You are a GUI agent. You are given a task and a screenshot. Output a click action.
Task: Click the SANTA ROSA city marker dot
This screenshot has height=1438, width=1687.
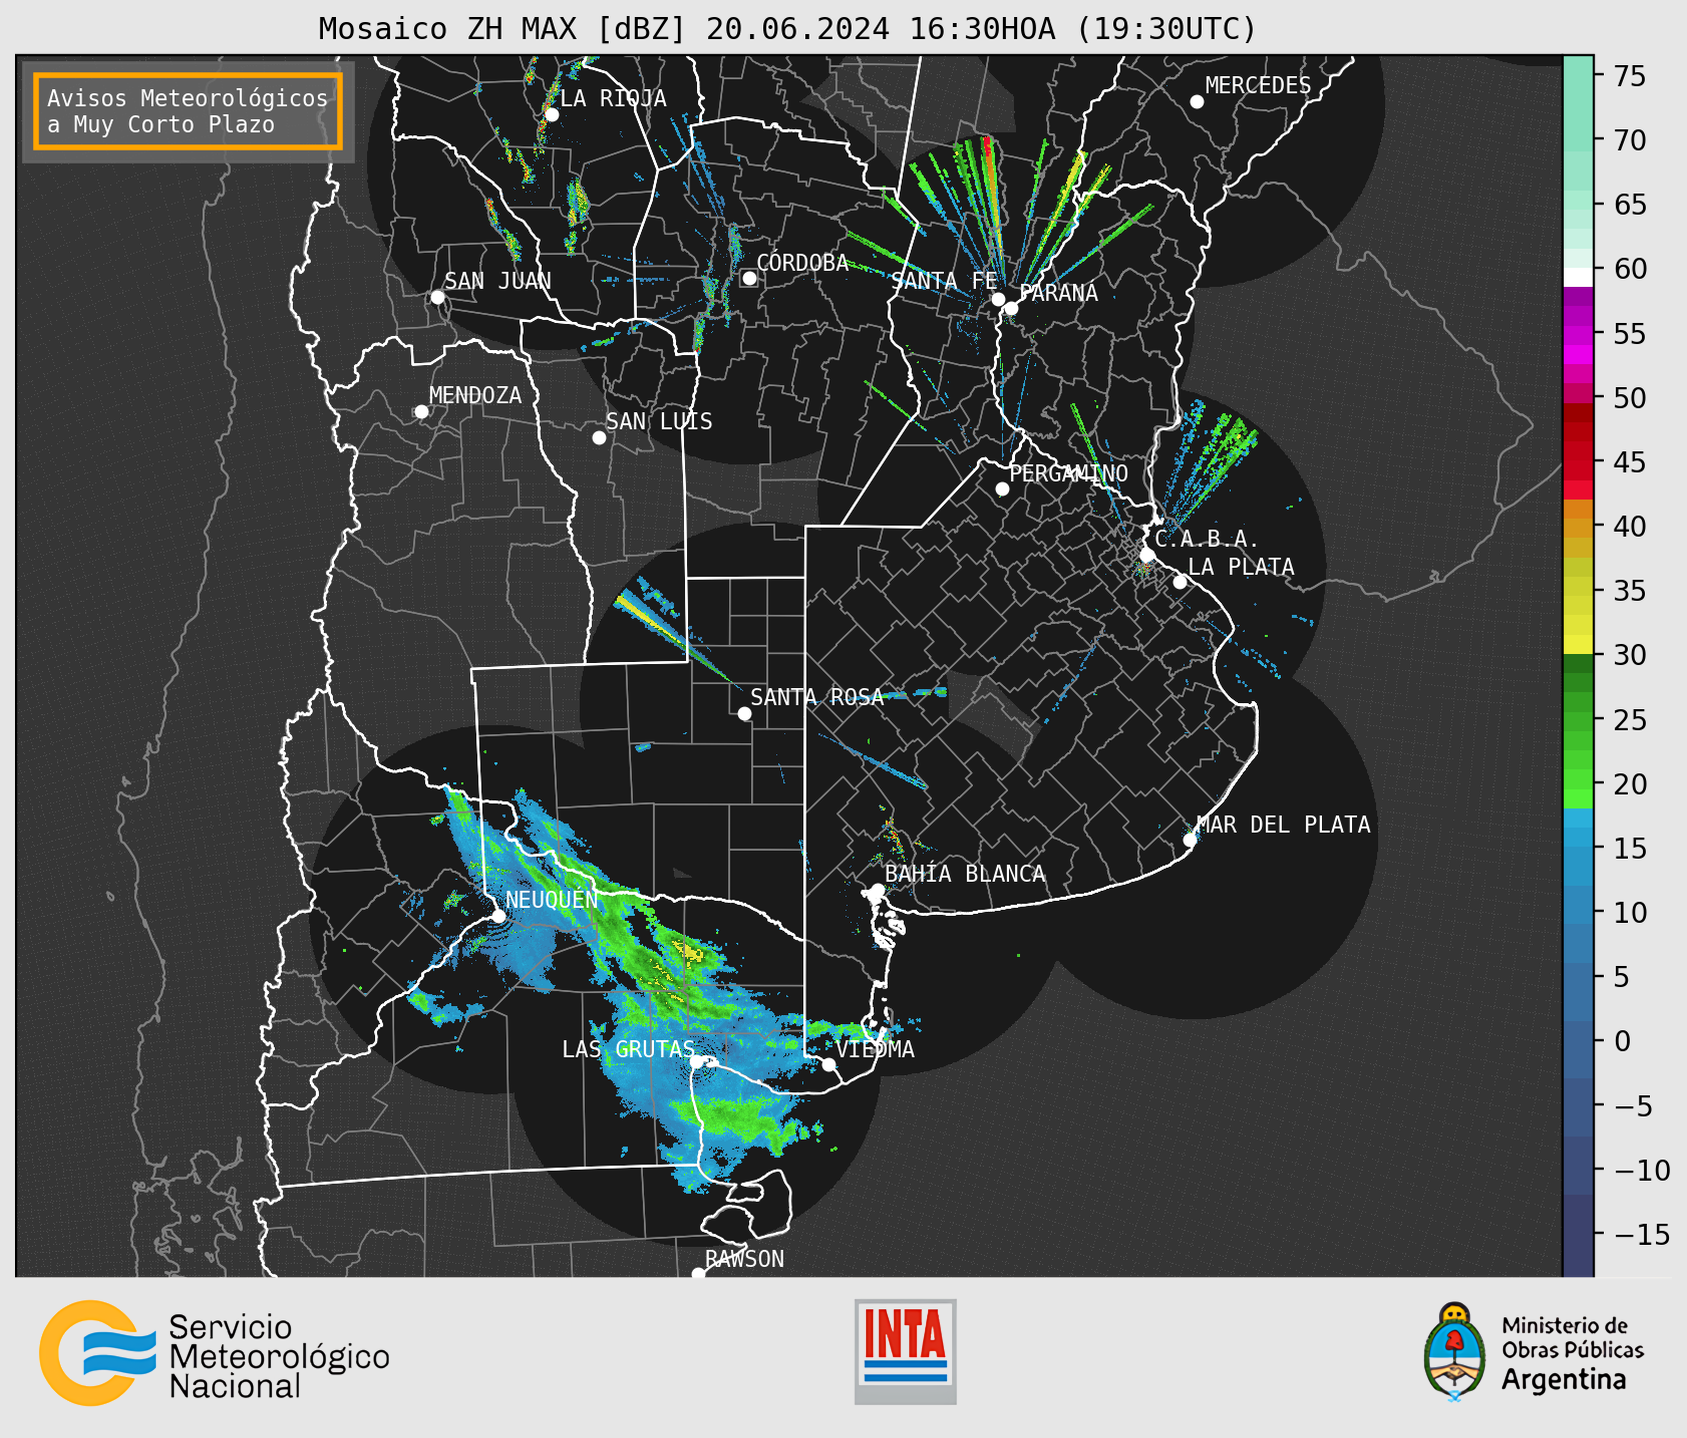click(x=744, y=714)
